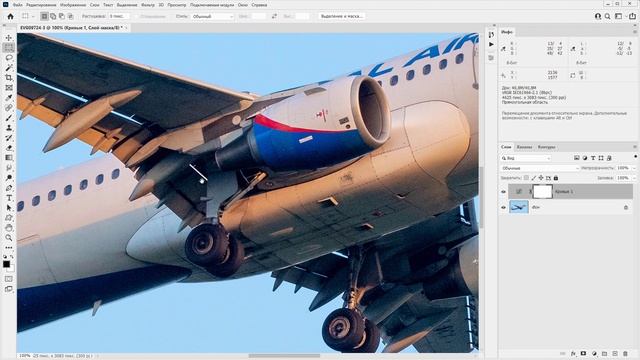Select the Horizontal Type tool

pos(9,198)
